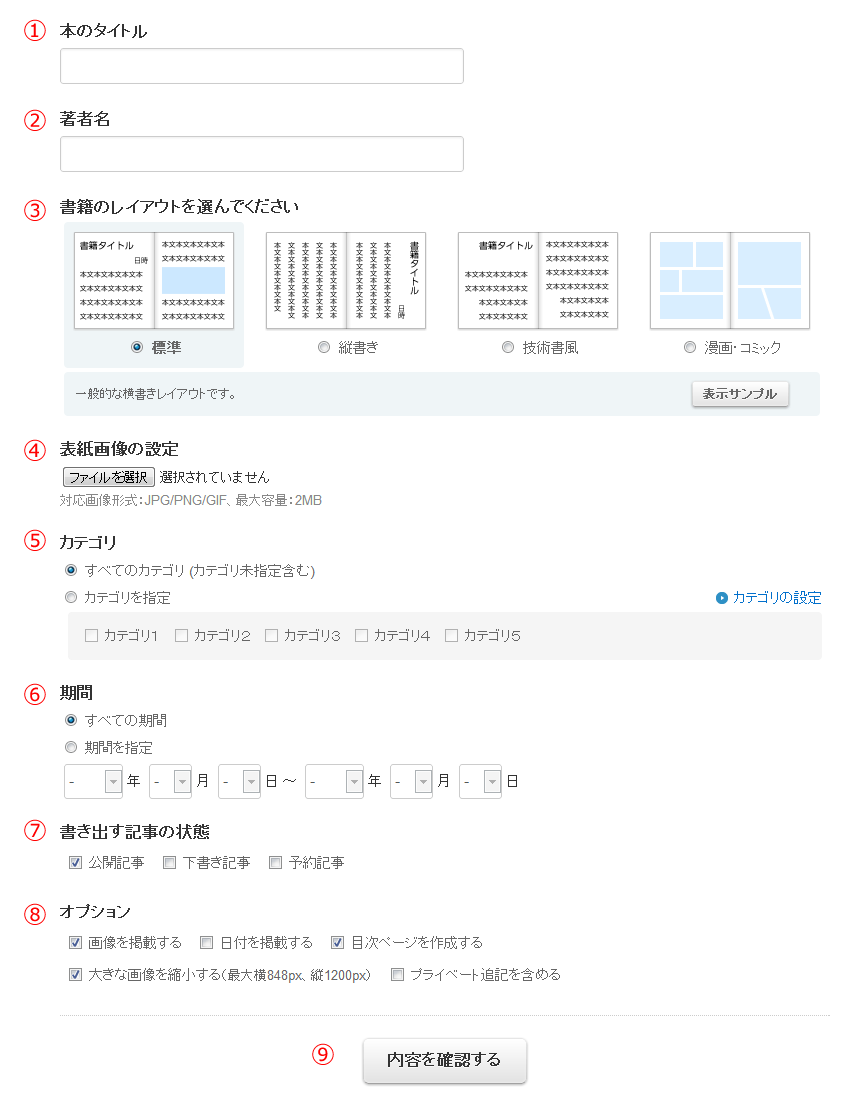Open the end day dropdown
The width and height of the screenshot is (860, 1107).
click(x=480, y=782)
